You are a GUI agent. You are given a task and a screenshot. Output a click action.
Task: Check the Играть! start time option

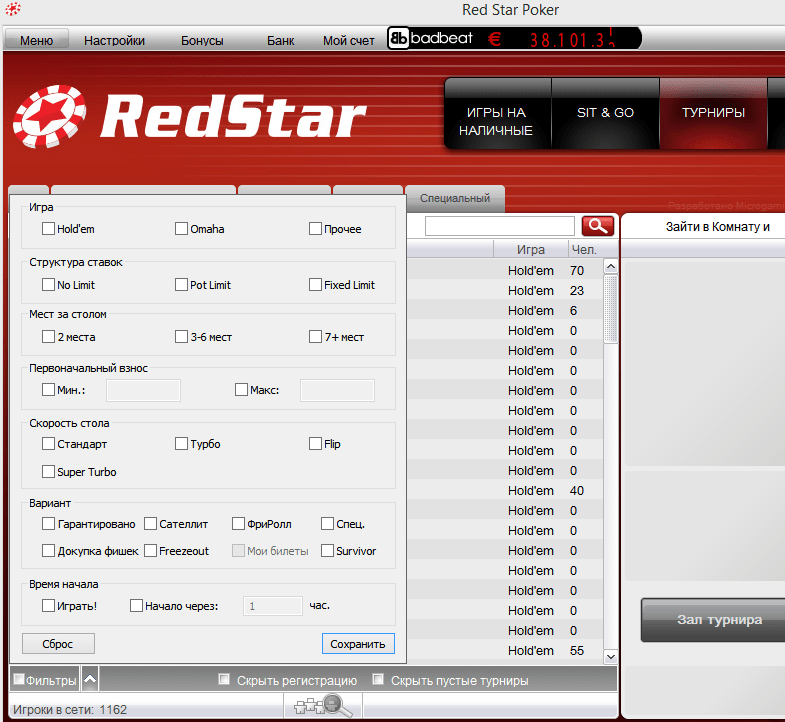point(49,606)
